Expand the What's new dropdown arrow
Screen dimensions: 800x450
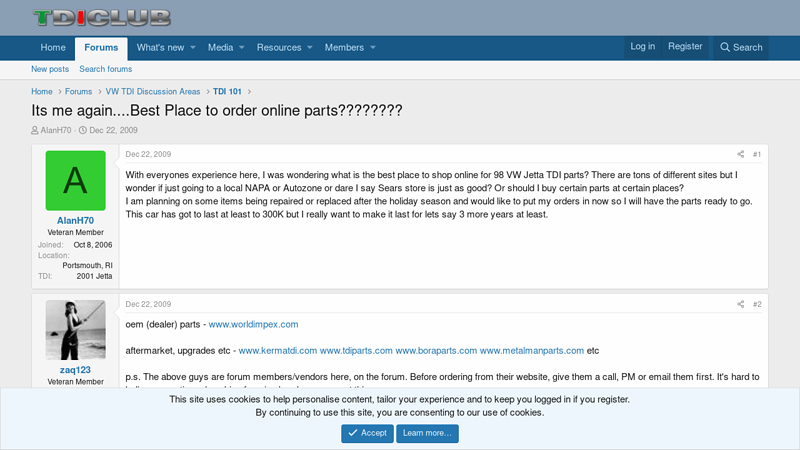point(193,47)
